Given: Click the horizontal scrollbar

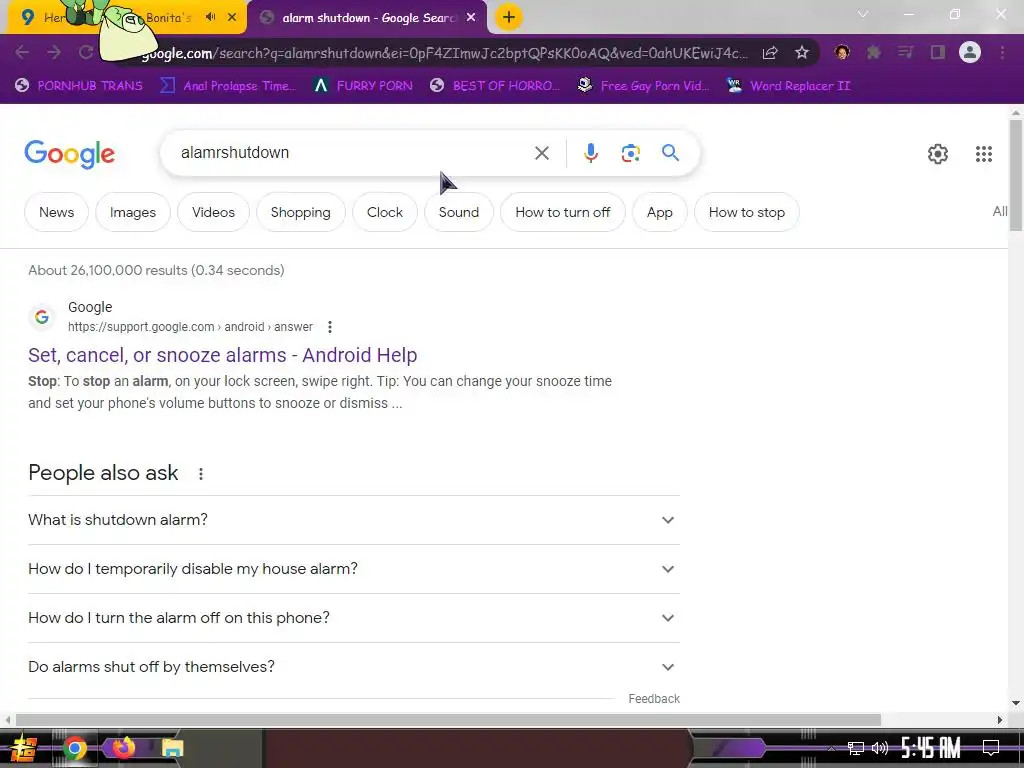Looking at the screenshot, I should point(448,720).
